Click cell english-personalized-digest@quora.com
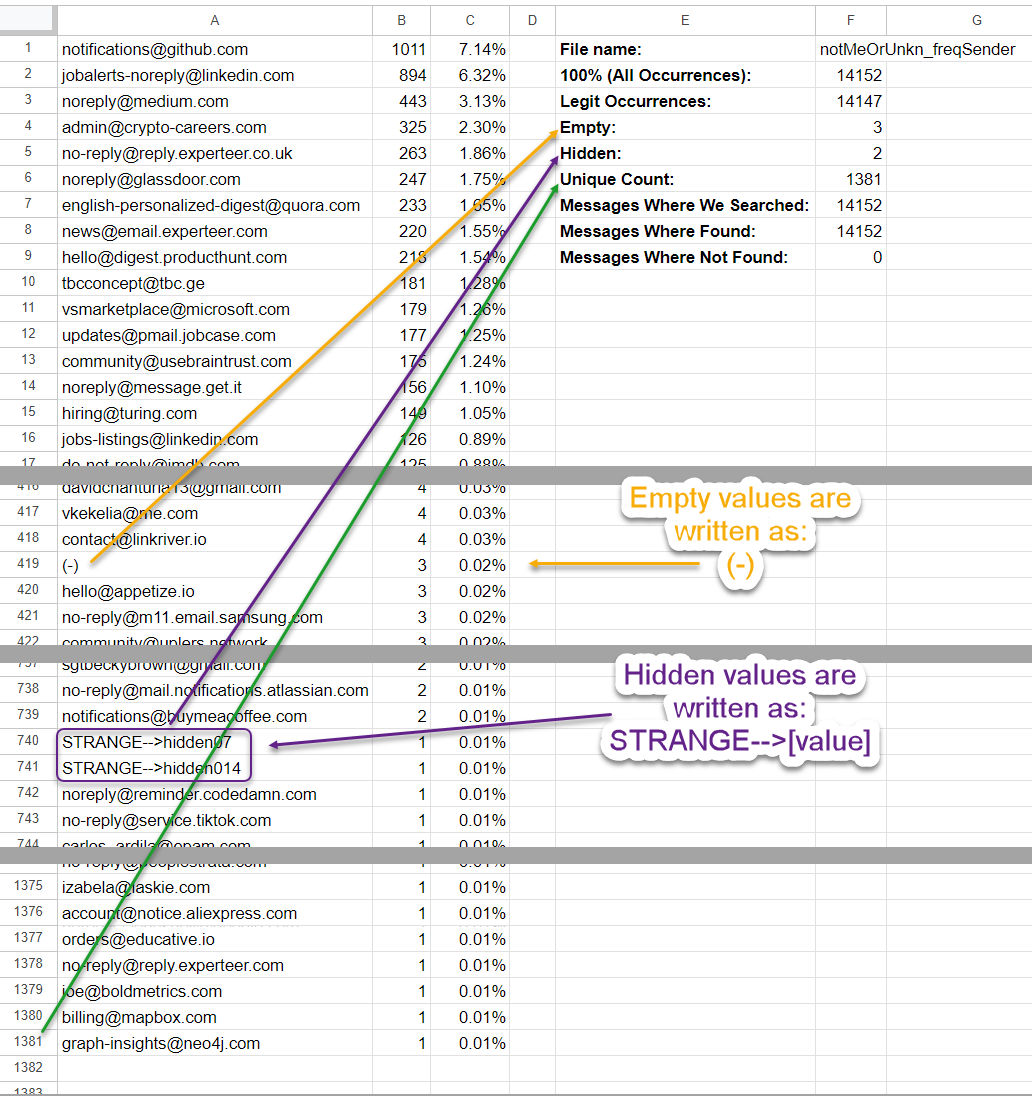This screenshot has width=1032, height=1096. click(x=215, y=205)
